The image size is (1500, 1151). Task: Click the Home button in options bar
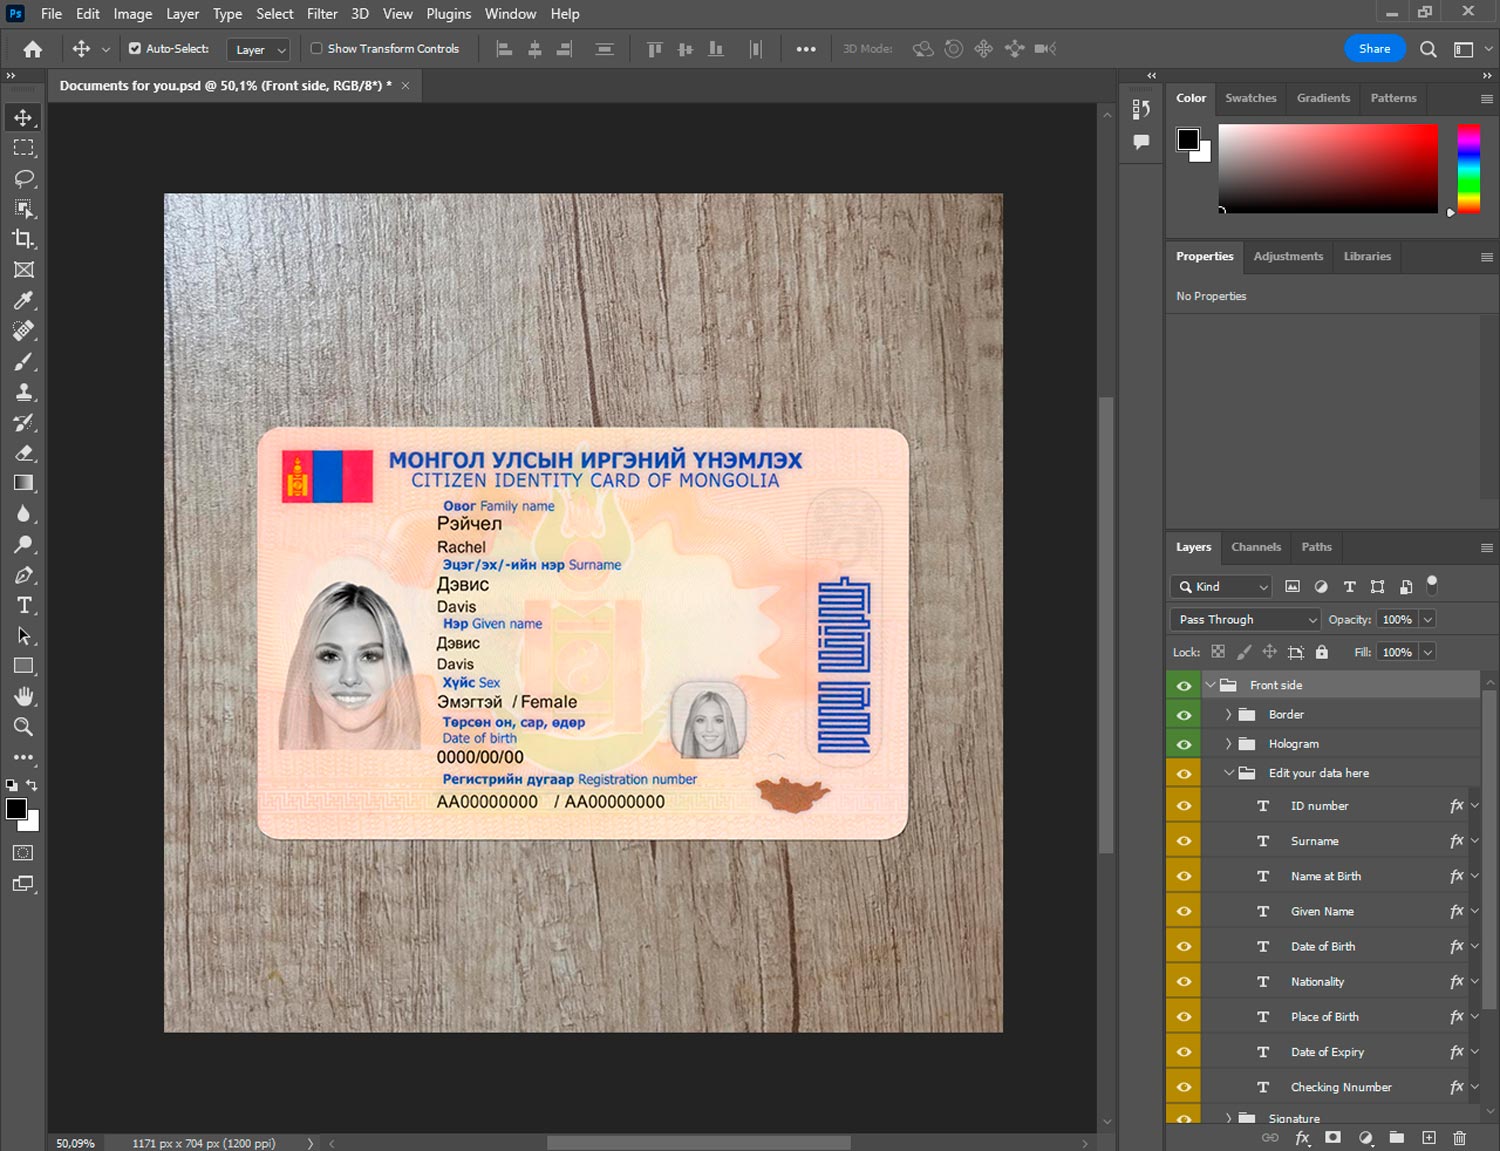[x=33, y=49]
